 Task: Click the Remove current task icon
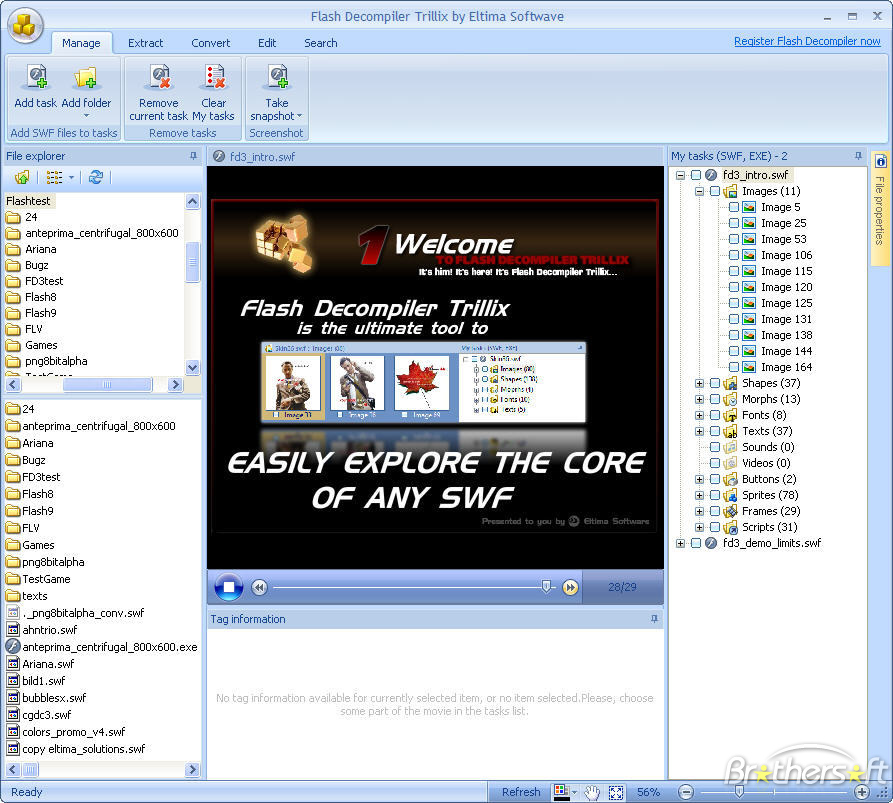pos(159,77)
